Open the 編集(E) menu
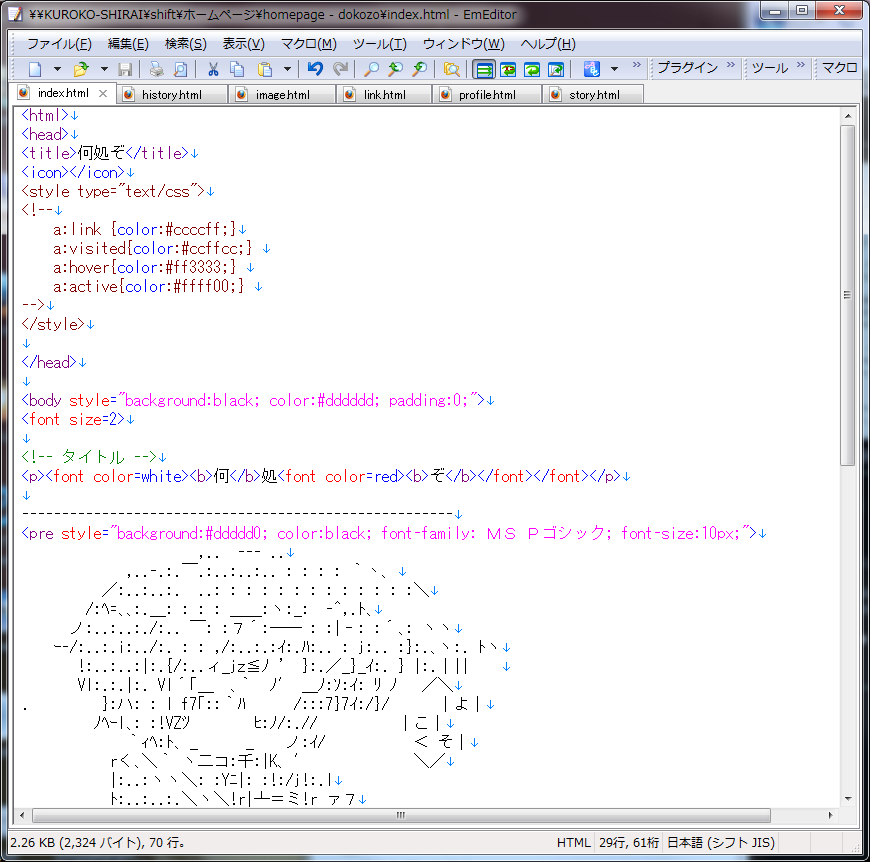 pos(128,44)
